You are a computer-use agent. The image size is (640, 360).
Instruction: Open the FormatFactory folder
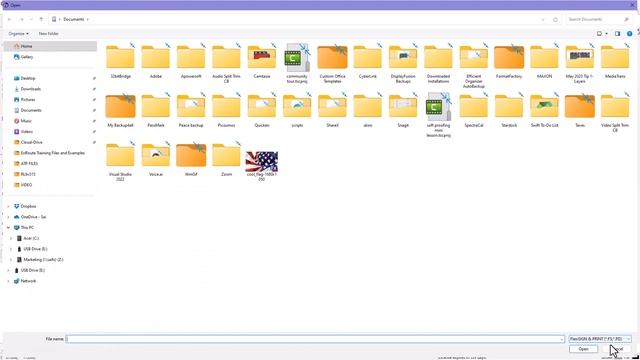point(509,61)
